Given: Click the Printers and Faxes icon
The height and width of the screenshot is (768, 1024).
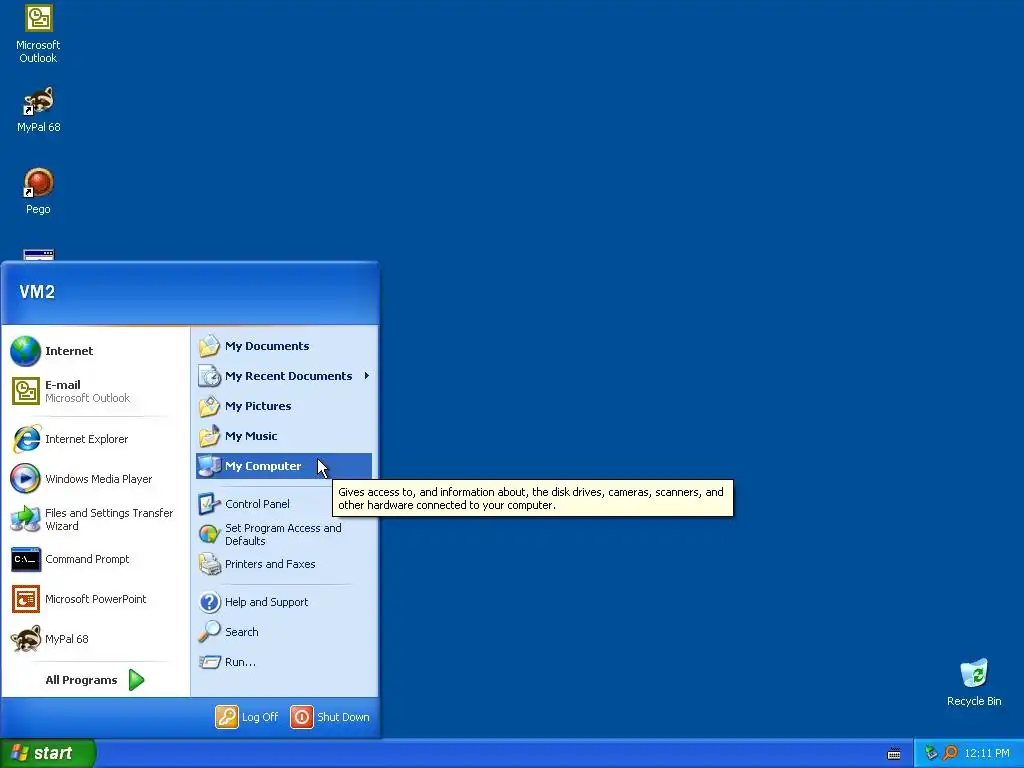Looking at the screenshot, I should point(209,564).
